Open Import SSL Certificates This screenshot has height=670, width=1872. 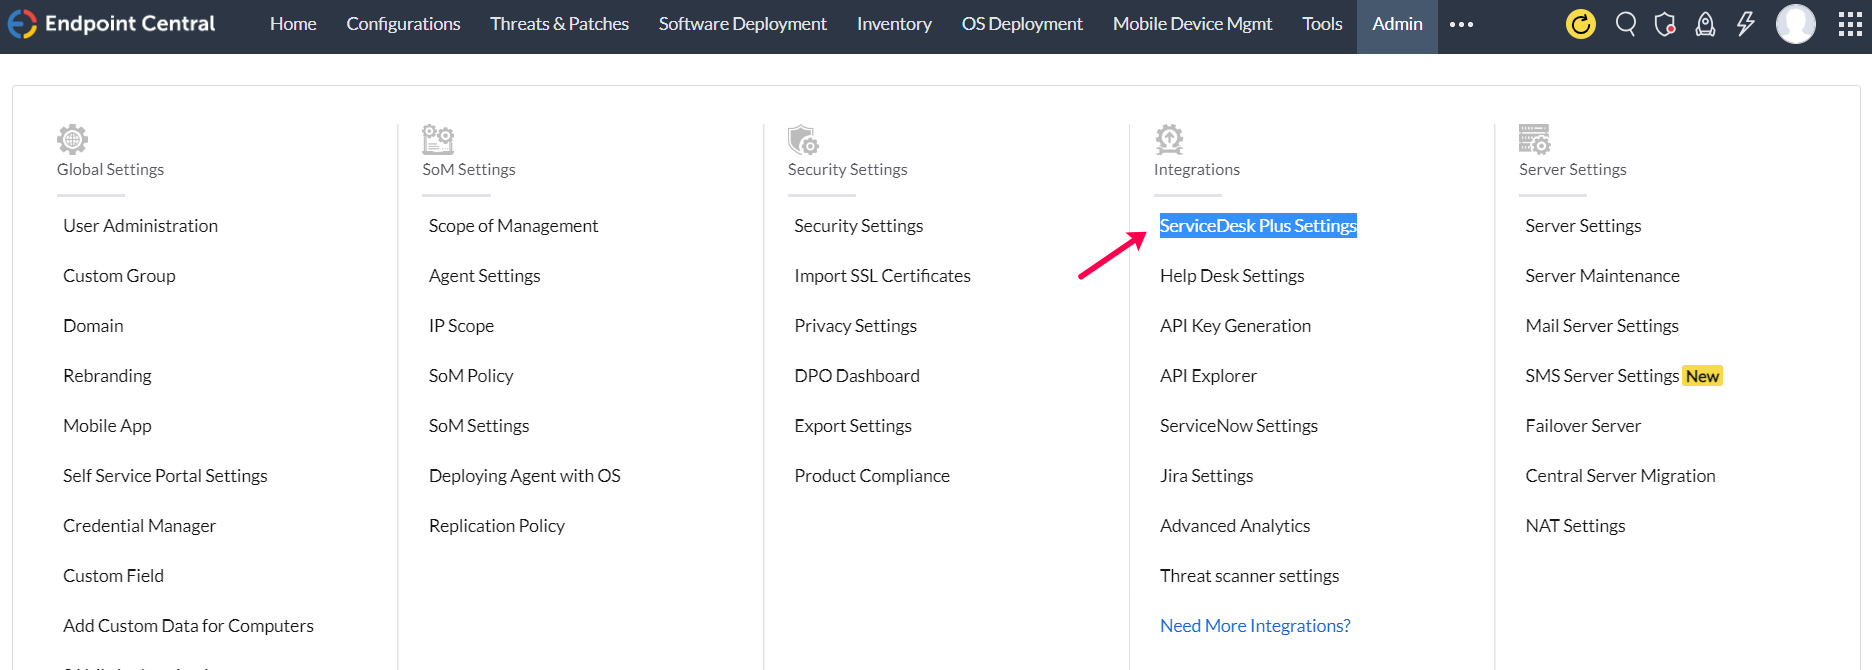pos(882,276)
